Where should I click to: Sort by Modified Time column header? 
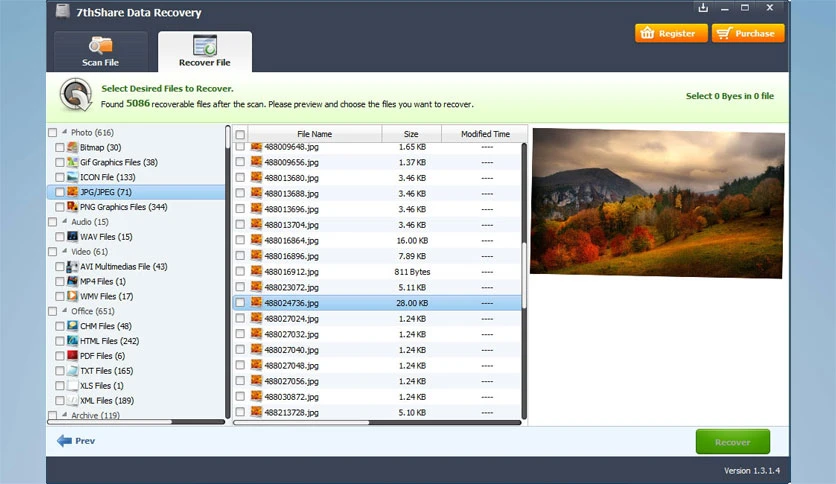(x=485, y=134)
